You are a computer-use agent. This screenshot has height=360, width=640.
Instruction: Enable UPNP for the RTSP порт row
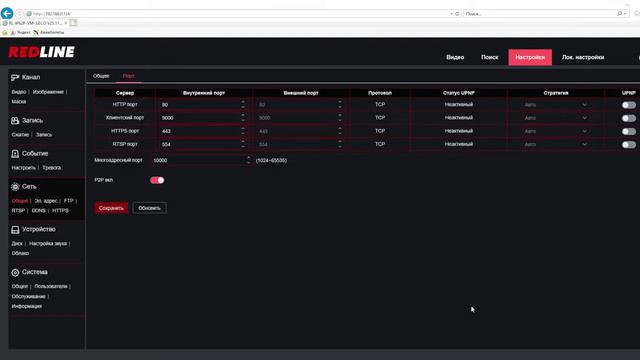629,144
